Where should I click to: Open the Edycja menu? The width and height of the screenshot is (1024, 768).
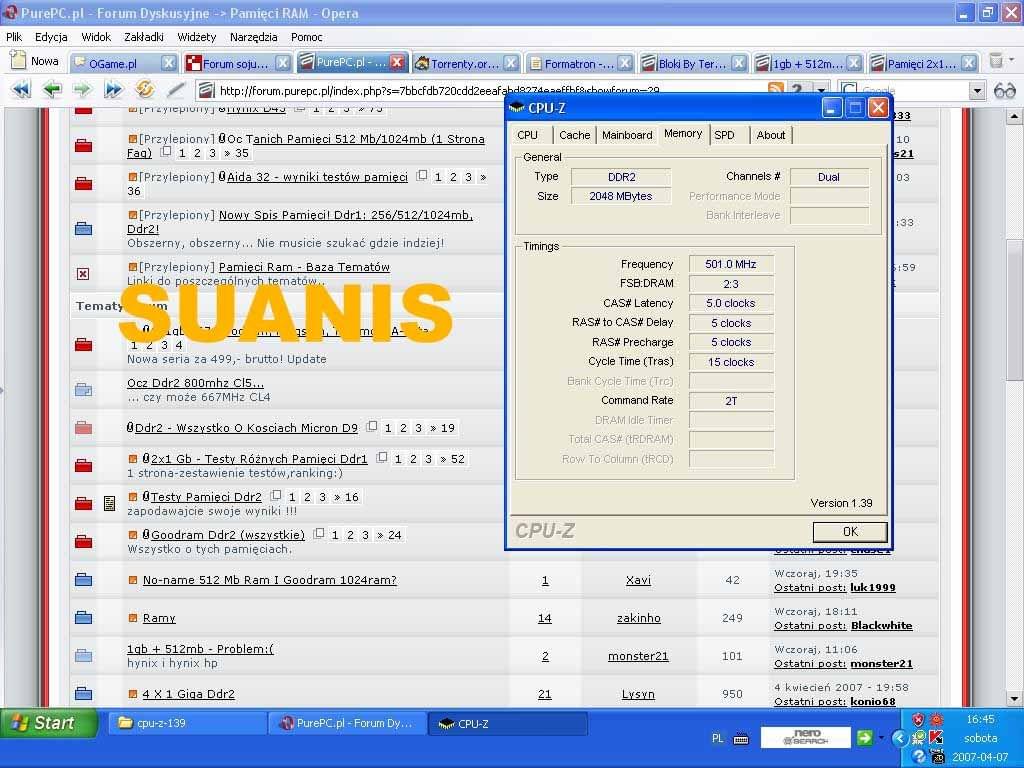tap(51, 37)
